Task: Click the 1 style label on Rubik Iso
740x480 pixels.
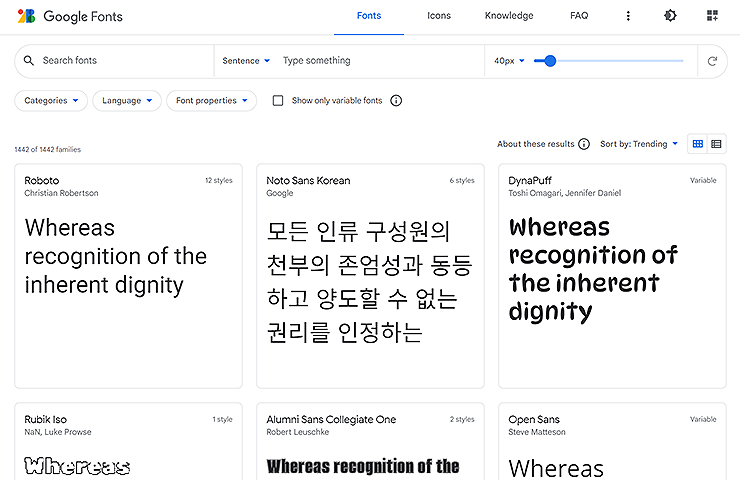Action: coord(222,419)
